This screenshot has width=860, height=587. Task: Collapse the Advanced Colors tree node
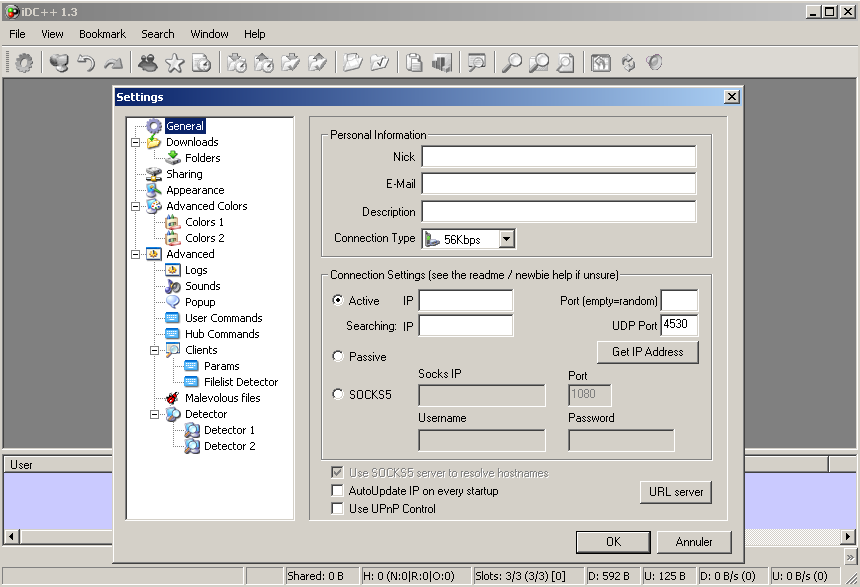(x=135, y=206)
